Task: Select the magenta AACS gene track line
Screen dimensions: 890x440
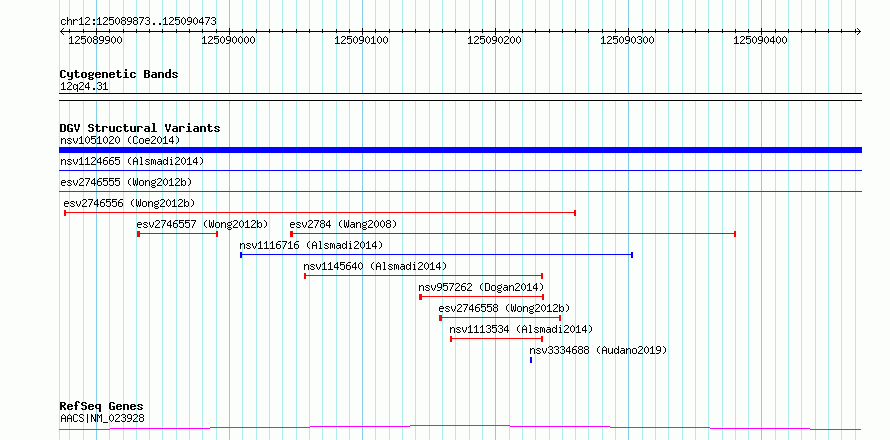Action: pyautogui.click(x=460, y=427)
